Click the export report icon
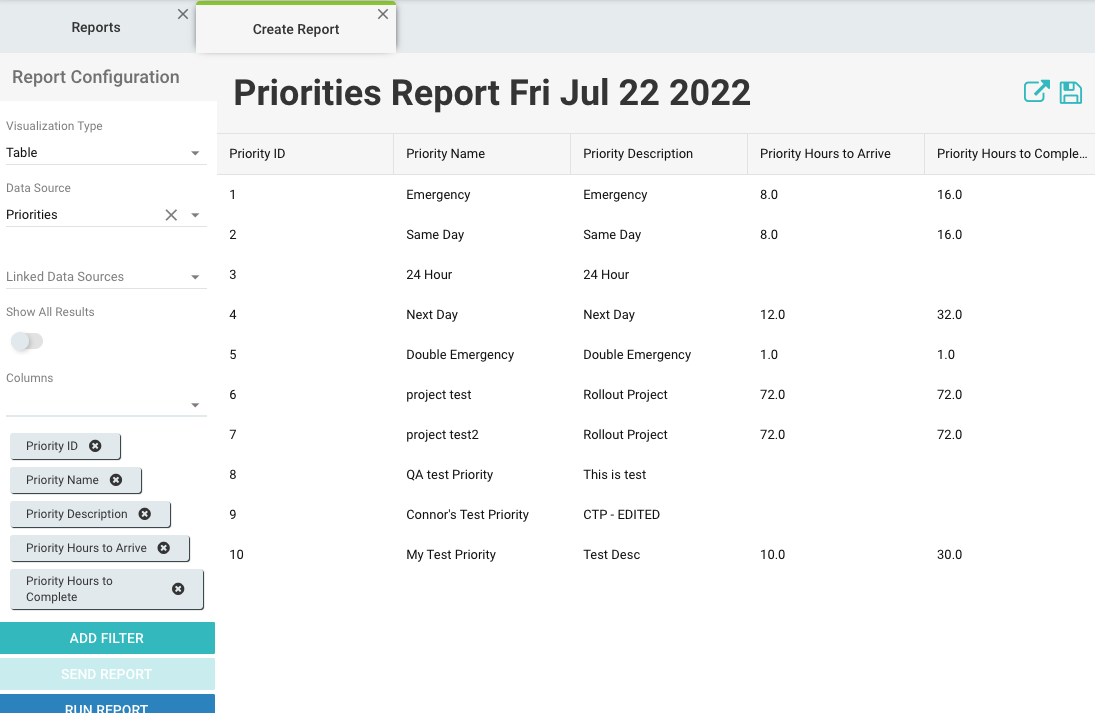Viewport: 1095px width, 713px height. 1036,92
